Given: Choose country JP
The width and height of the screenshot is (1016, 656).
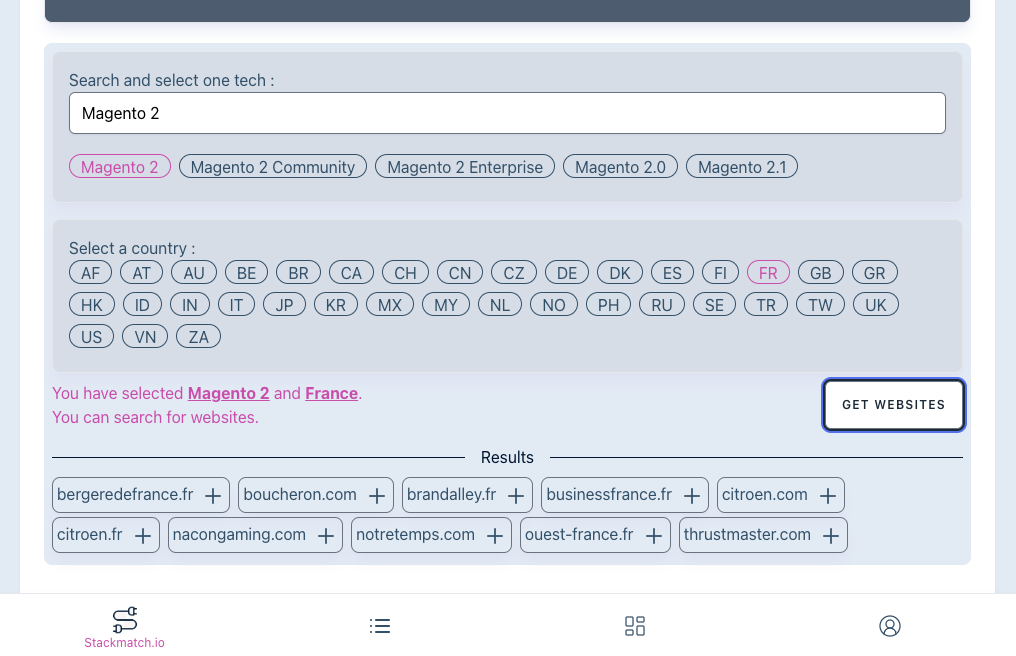Looking at the screenshot, I should [x=284, y=304].
